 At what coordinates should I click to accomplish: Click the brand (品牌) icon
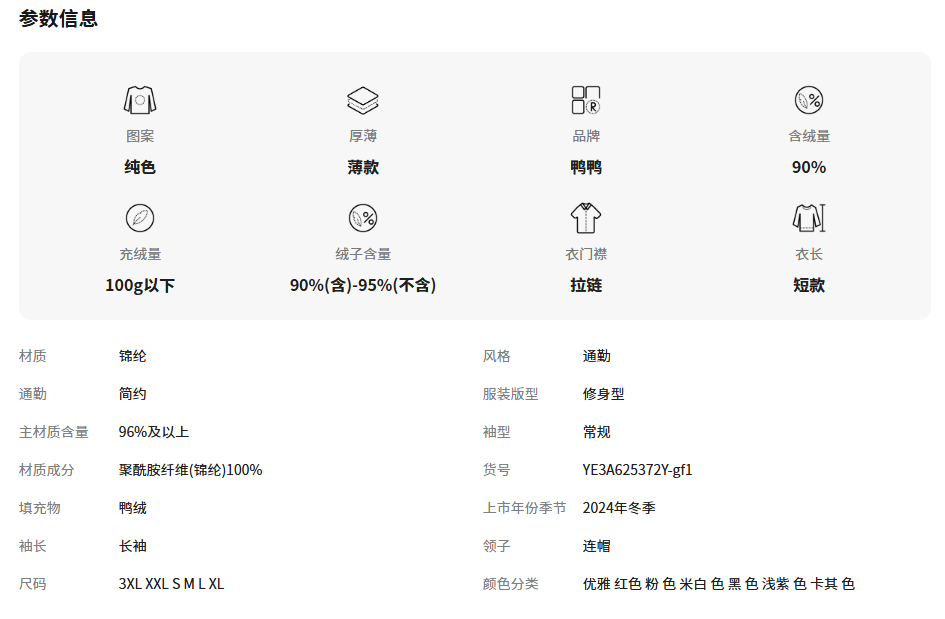[586, 100]
